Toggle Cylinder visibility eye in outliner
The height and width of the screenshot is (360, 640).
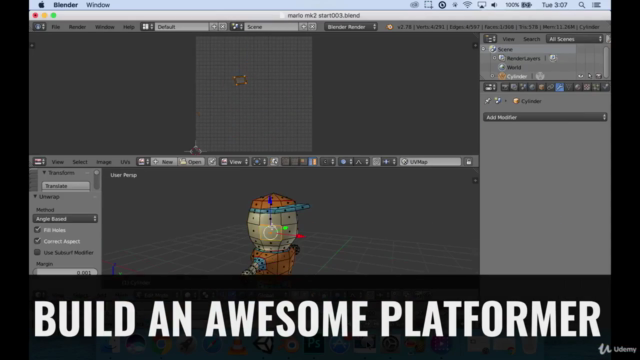[580, 76]
